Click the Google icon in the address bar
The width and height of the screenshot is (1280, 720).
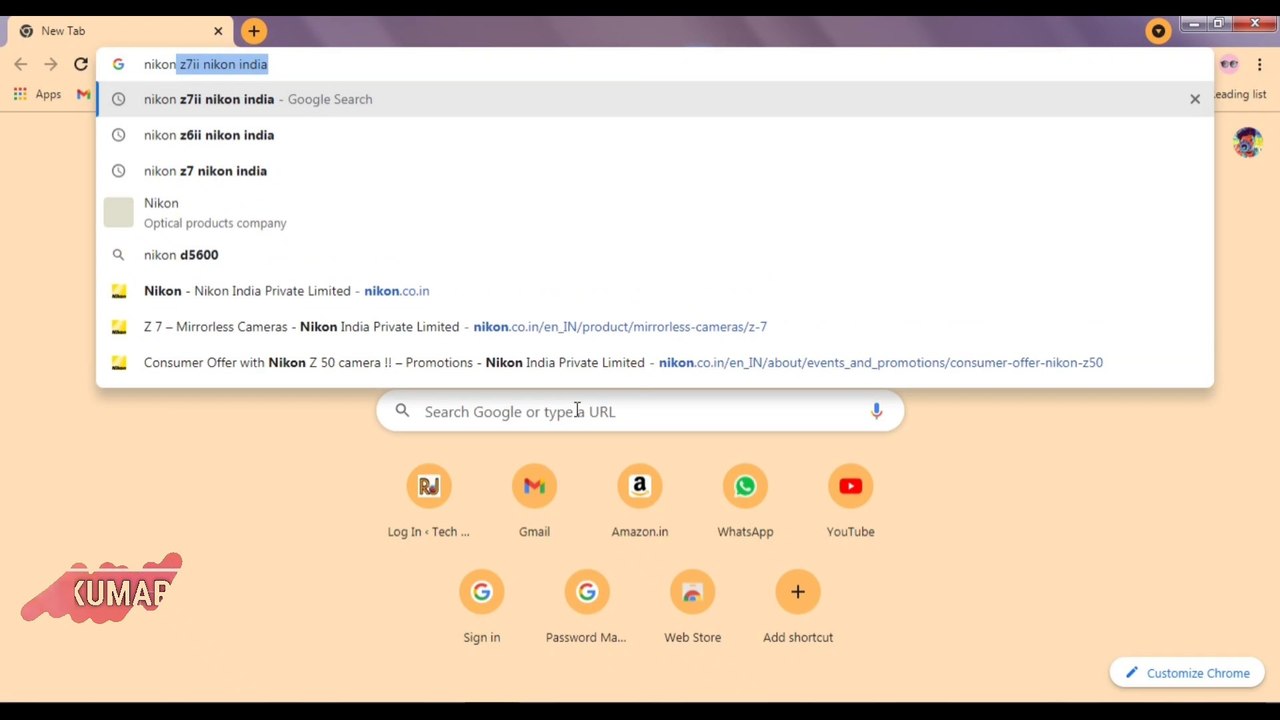tap(118, 64)
